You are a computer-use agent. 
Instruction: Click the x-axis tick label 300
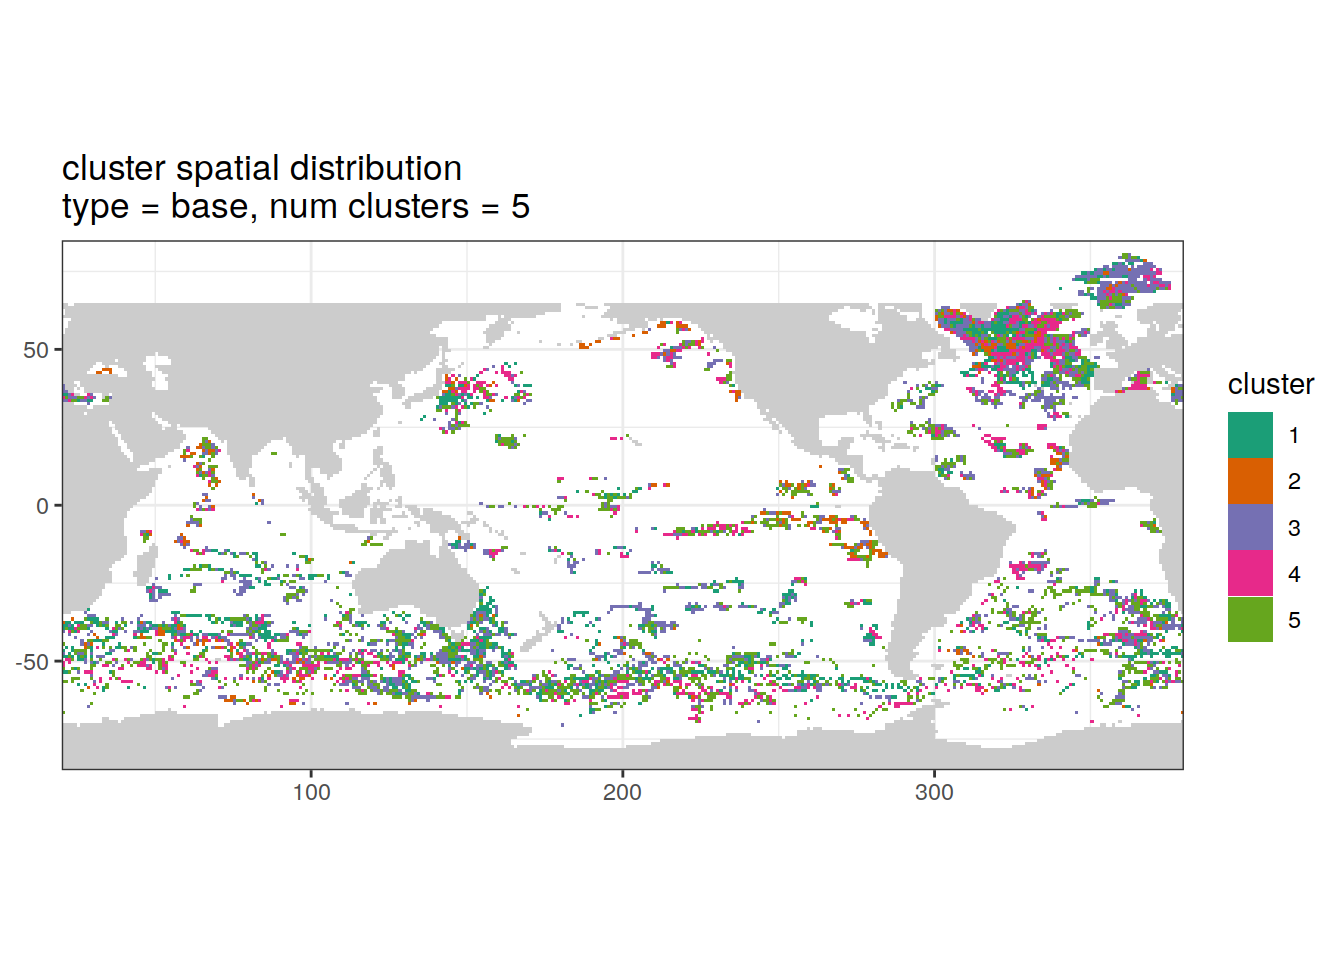pyautogui.click(x=934, y=793)
